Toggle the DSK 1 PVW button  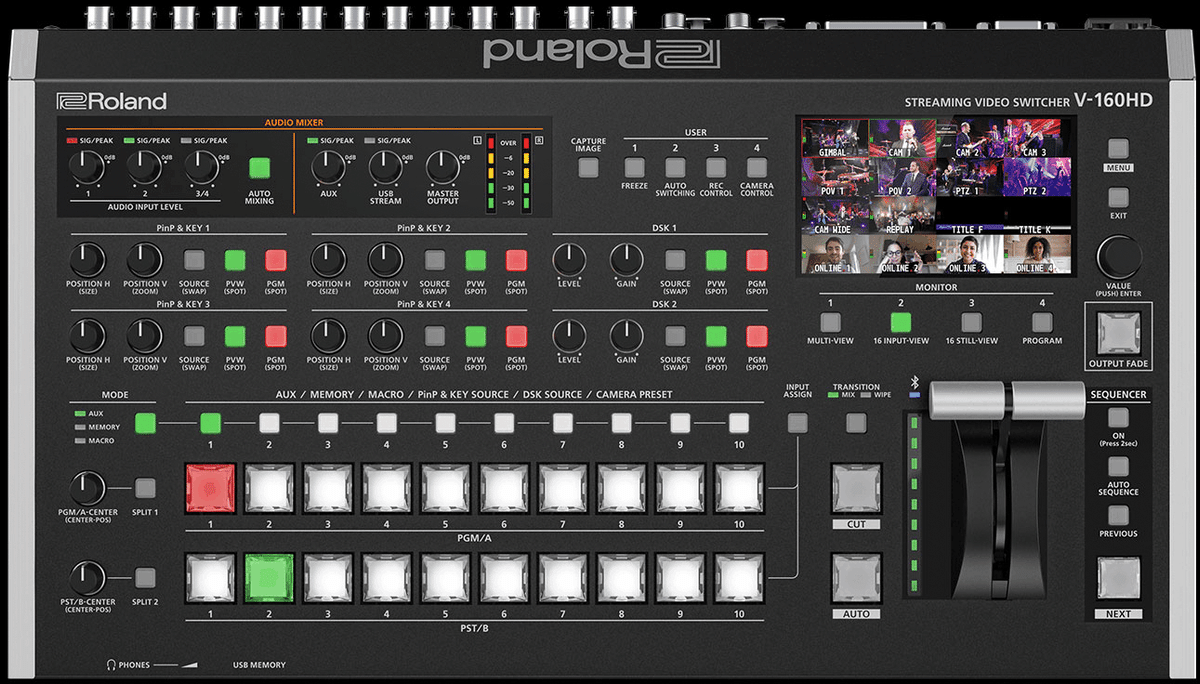click(716, 261)
